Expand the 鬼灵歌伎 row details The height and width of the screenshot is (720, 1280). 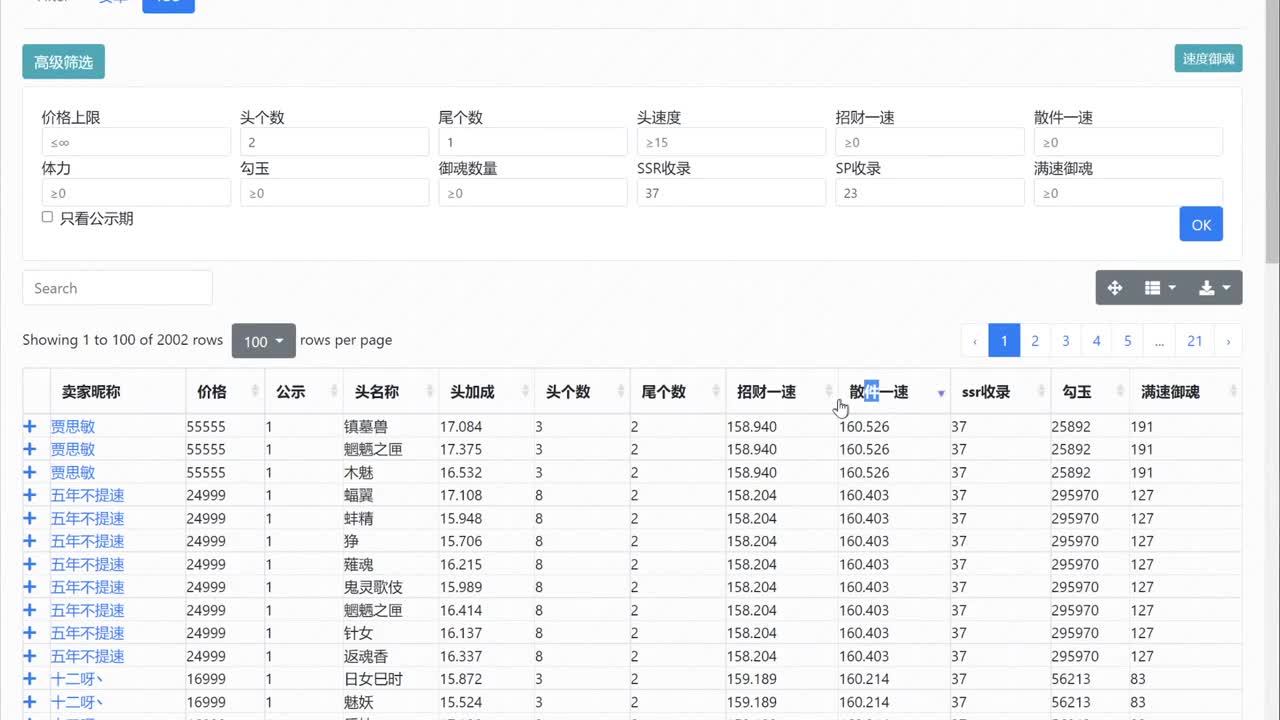click(x=30, y=587)
